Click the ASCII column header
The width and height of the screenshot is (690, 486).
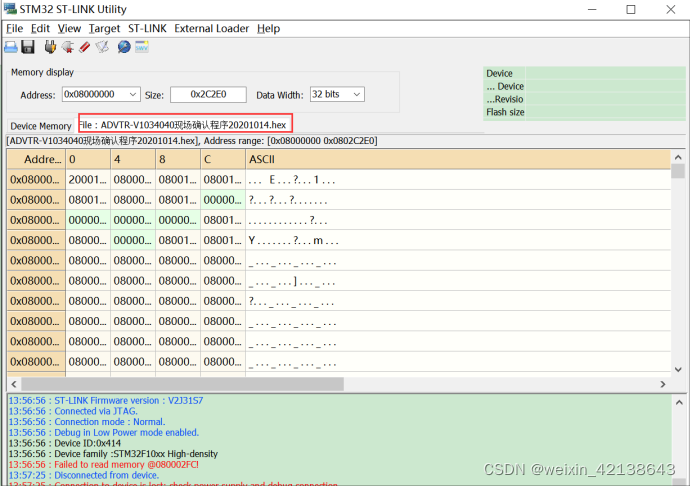click(x=458, y=159)
